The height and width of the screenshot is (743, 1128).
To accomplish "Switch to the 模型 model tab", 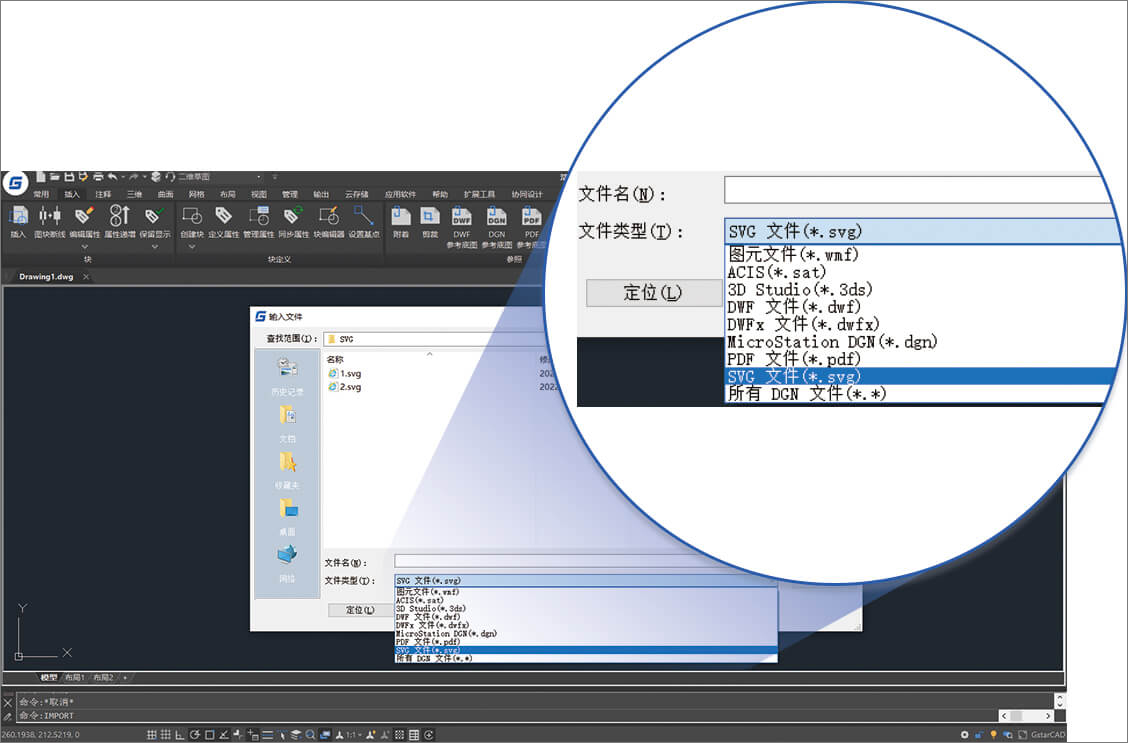I will (48, 678).
